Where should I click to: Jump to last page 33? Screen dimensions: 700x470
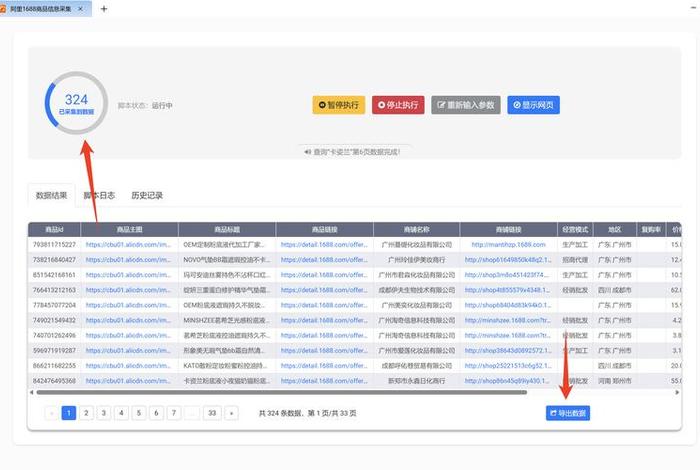click(212, 413)
